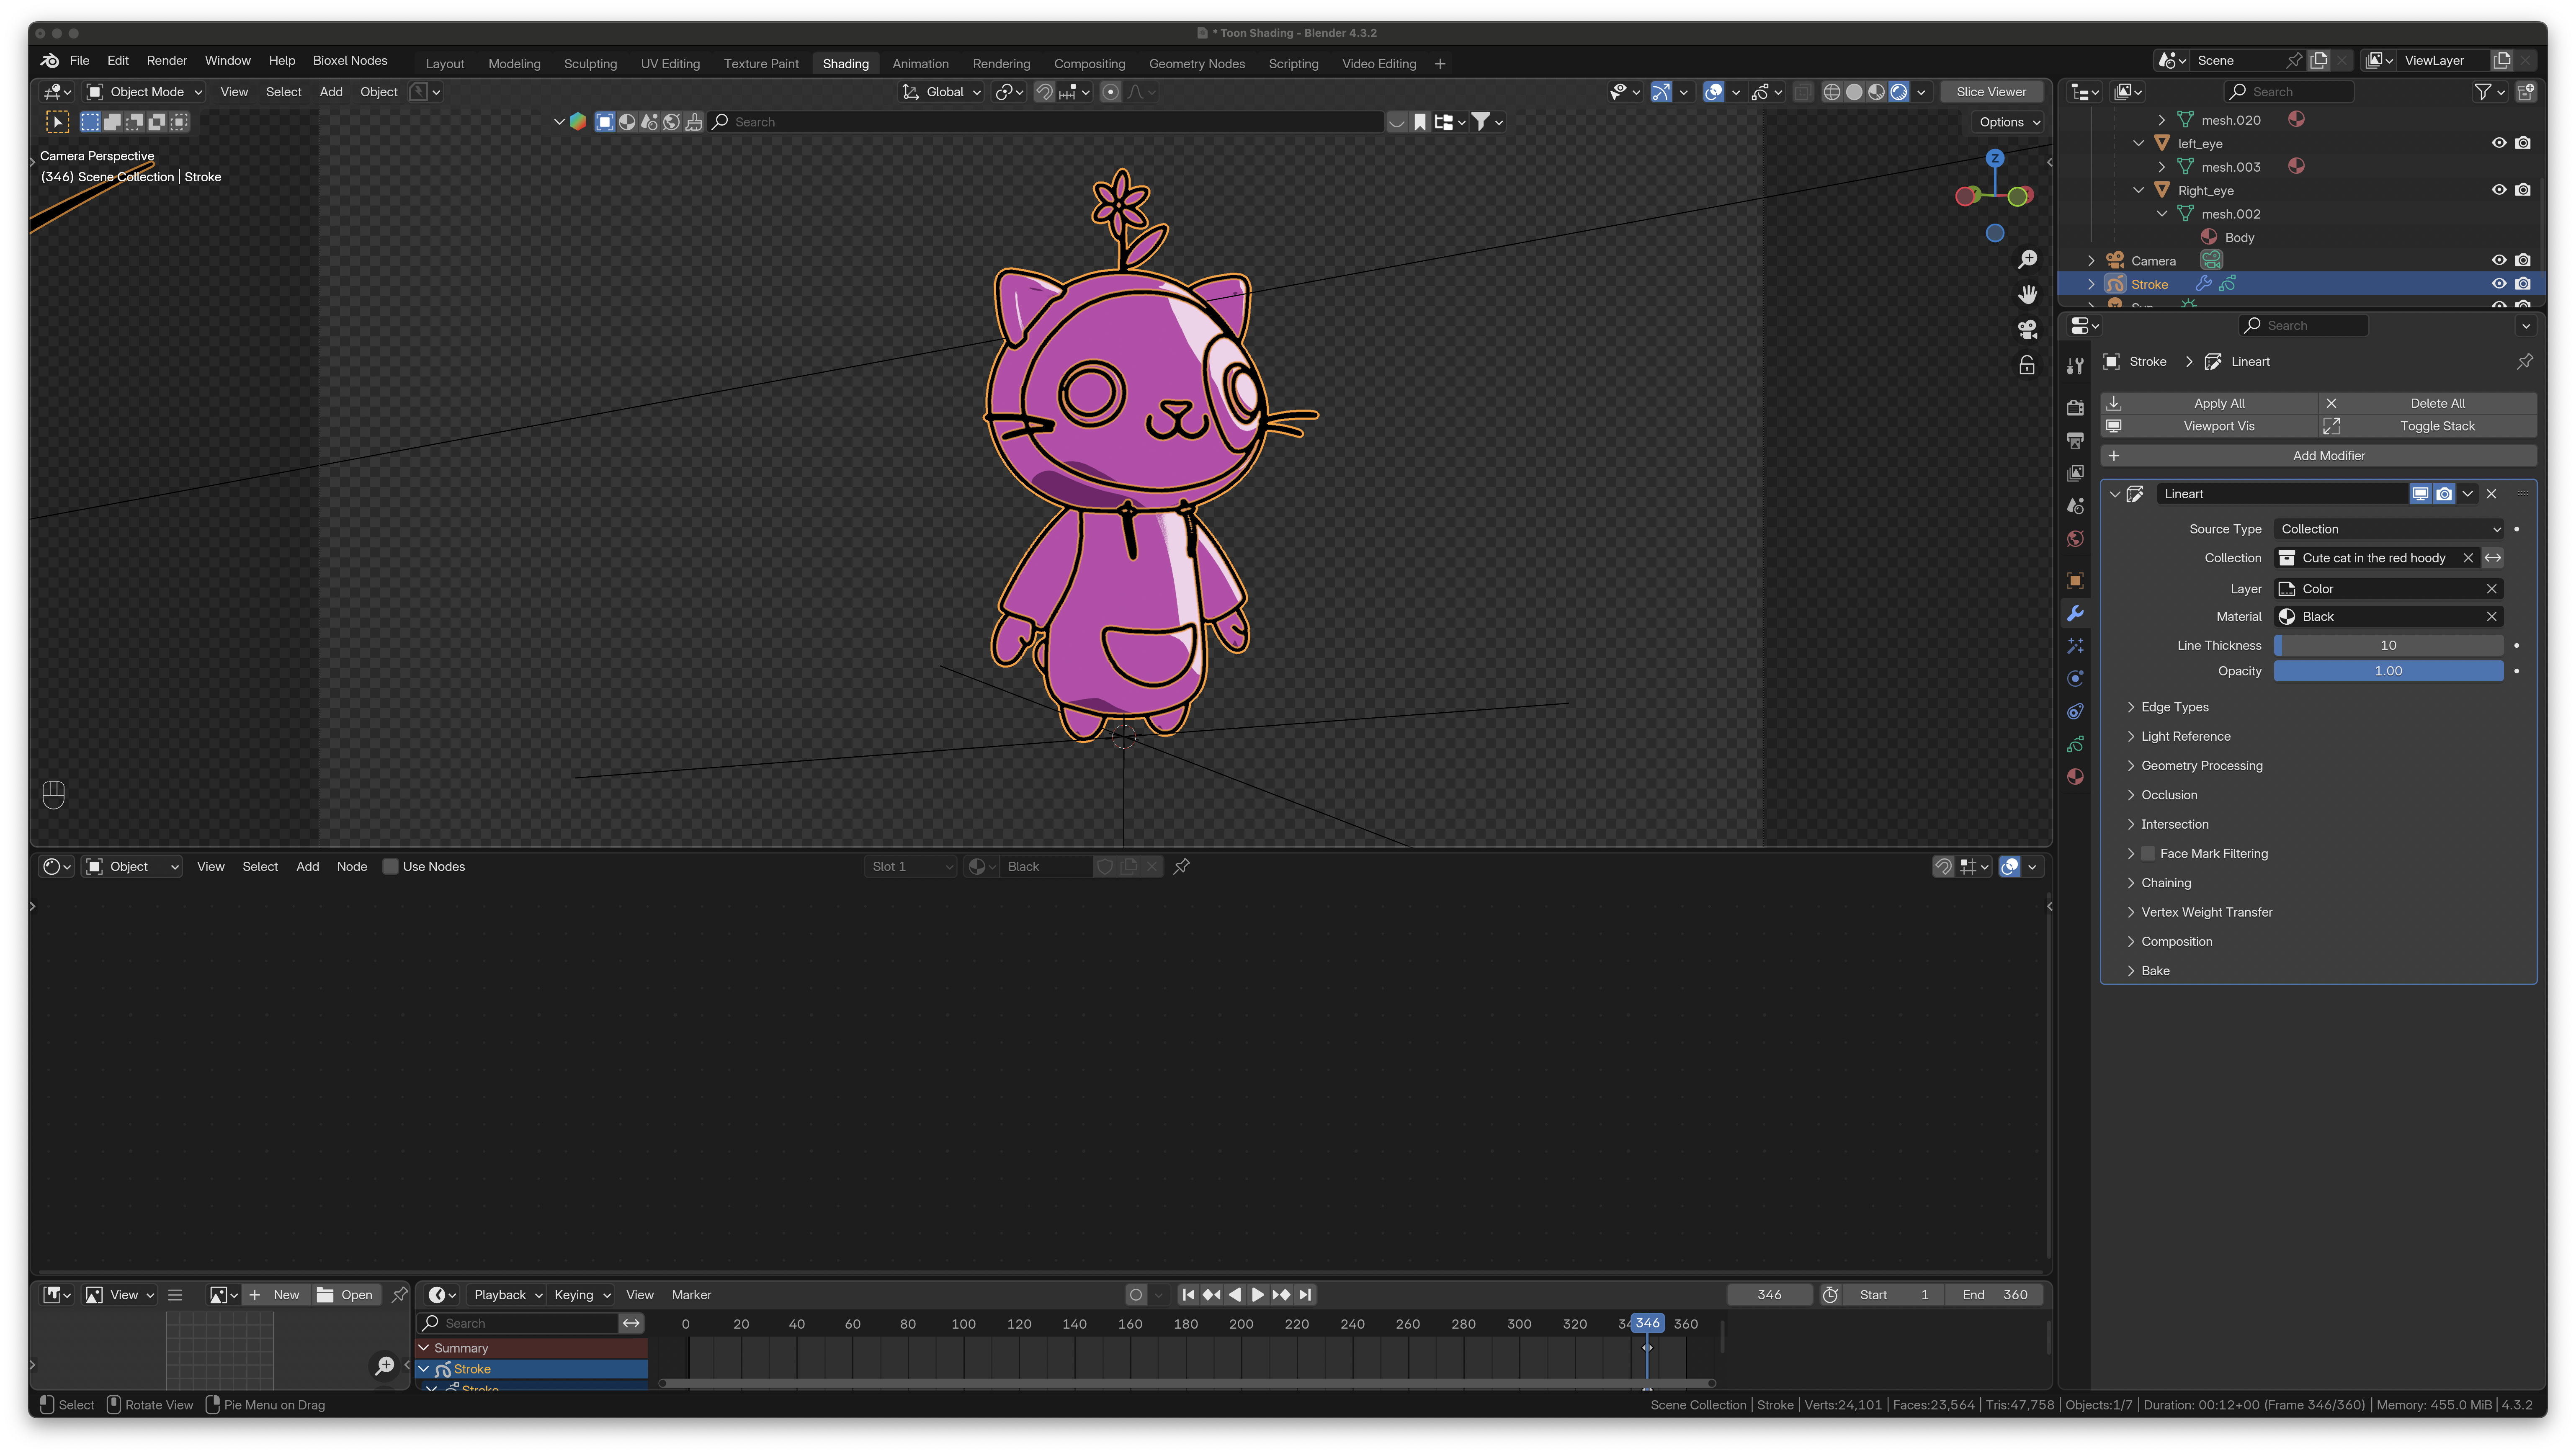
Task: Open the Bioxel Nodes menu
Action: point(350,61)
